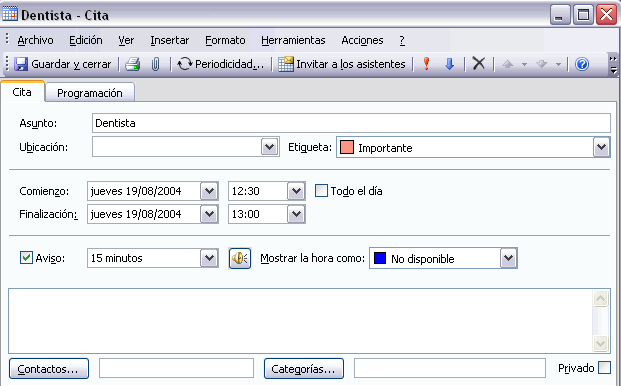Click the Asunto field containing Dentista
This screenshot has height=386, width=621.
[x=351, y=123]
